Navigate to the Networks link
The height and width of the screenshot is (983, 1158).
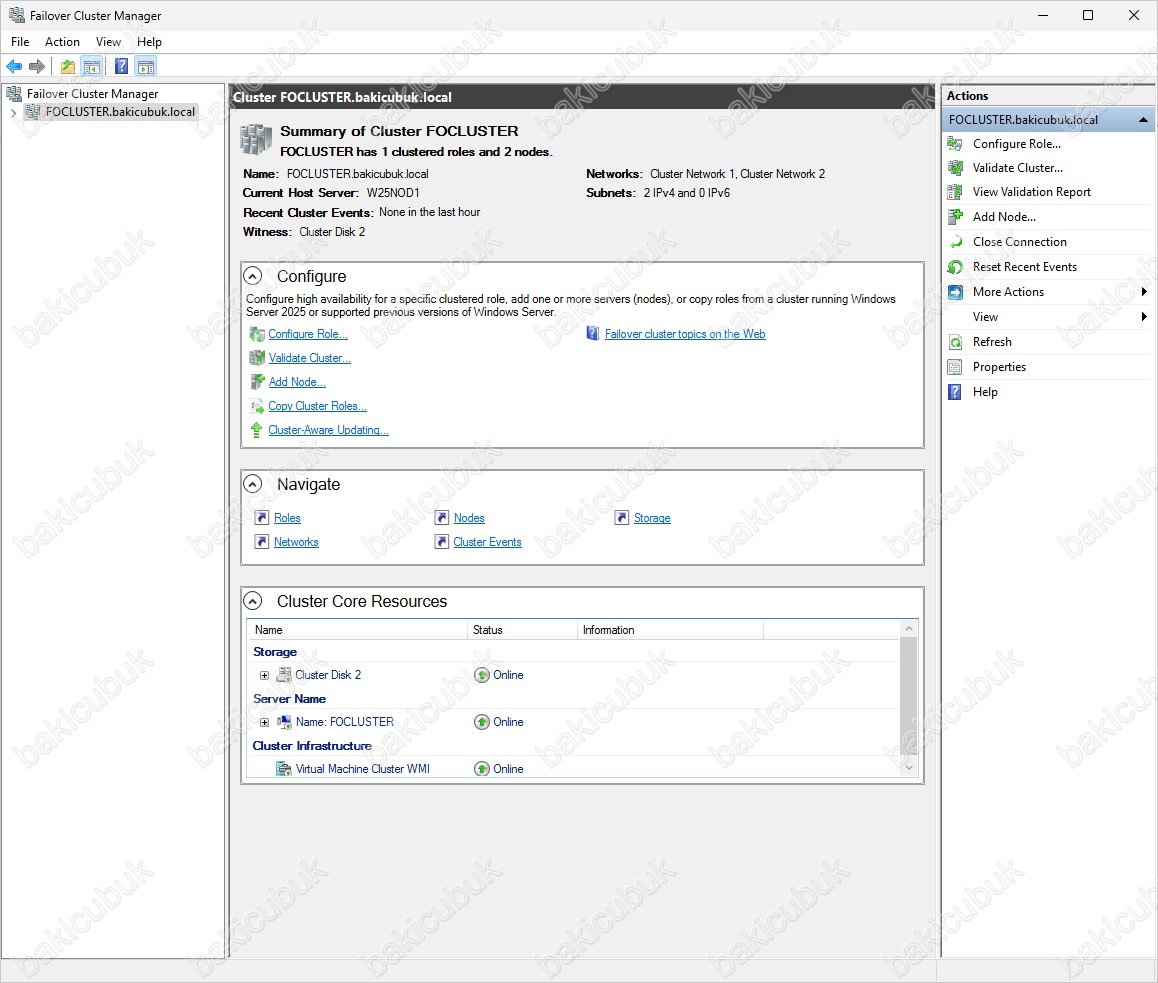coord(296,542)
